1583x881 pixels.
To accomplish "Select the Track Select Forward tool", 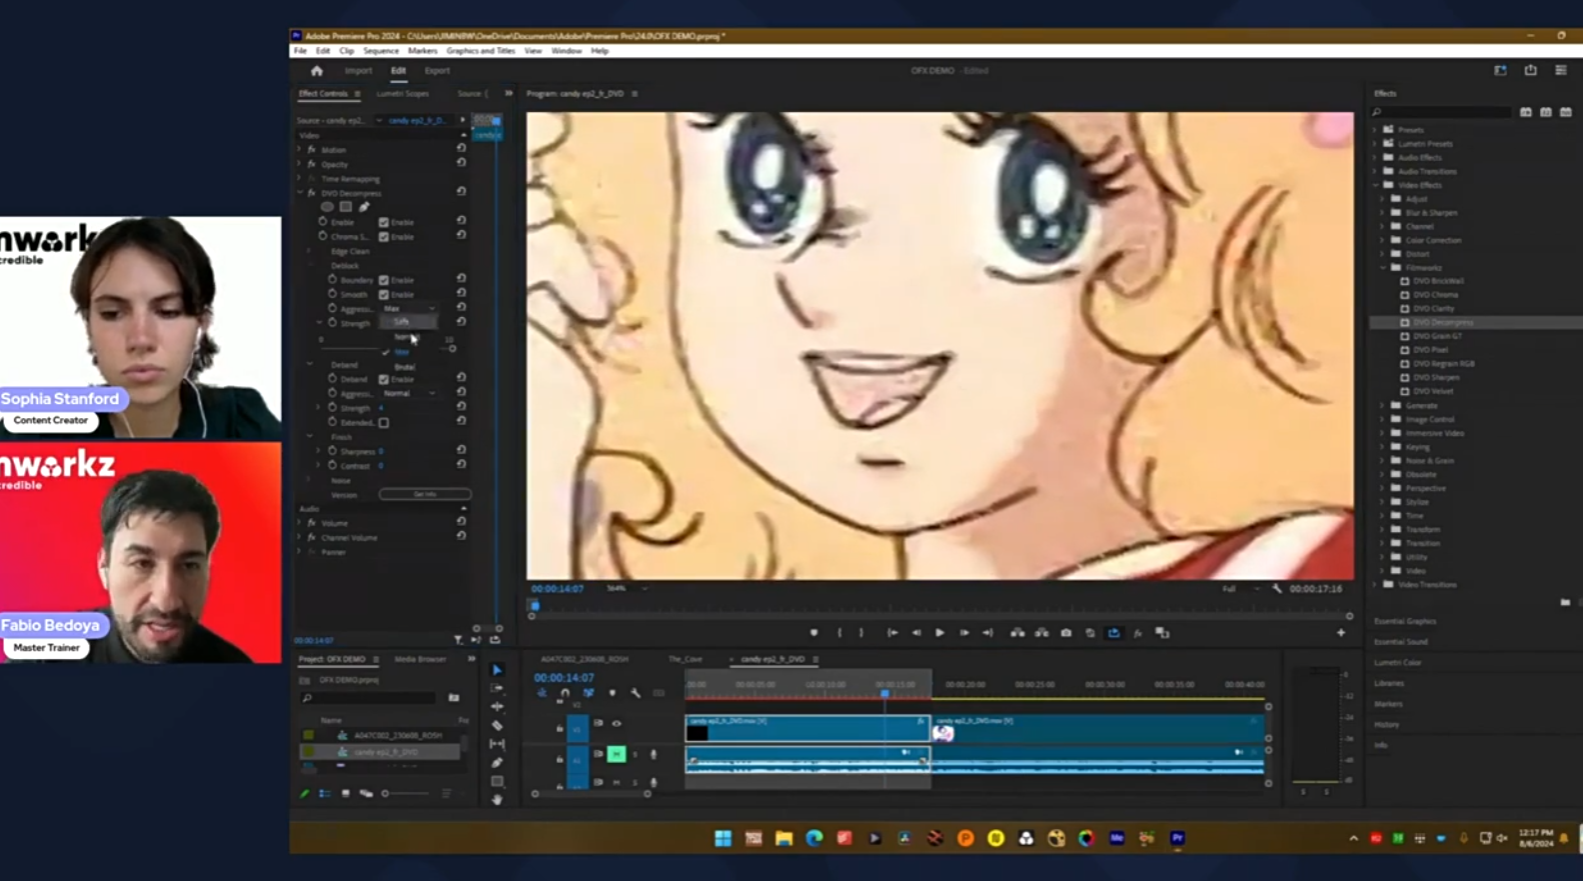I will pyautogui.click(x=497, y=688).
